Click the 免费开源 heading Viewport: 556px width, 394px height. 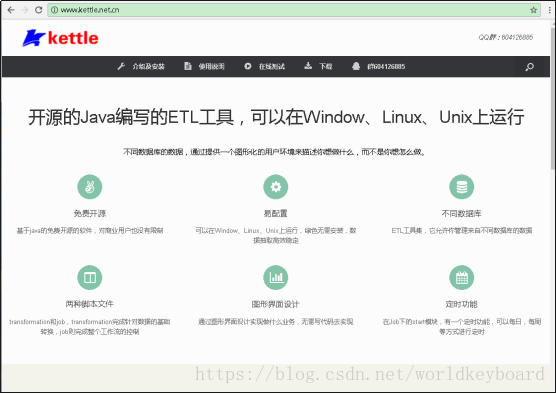pyautogui.click(x=90, y=213)
